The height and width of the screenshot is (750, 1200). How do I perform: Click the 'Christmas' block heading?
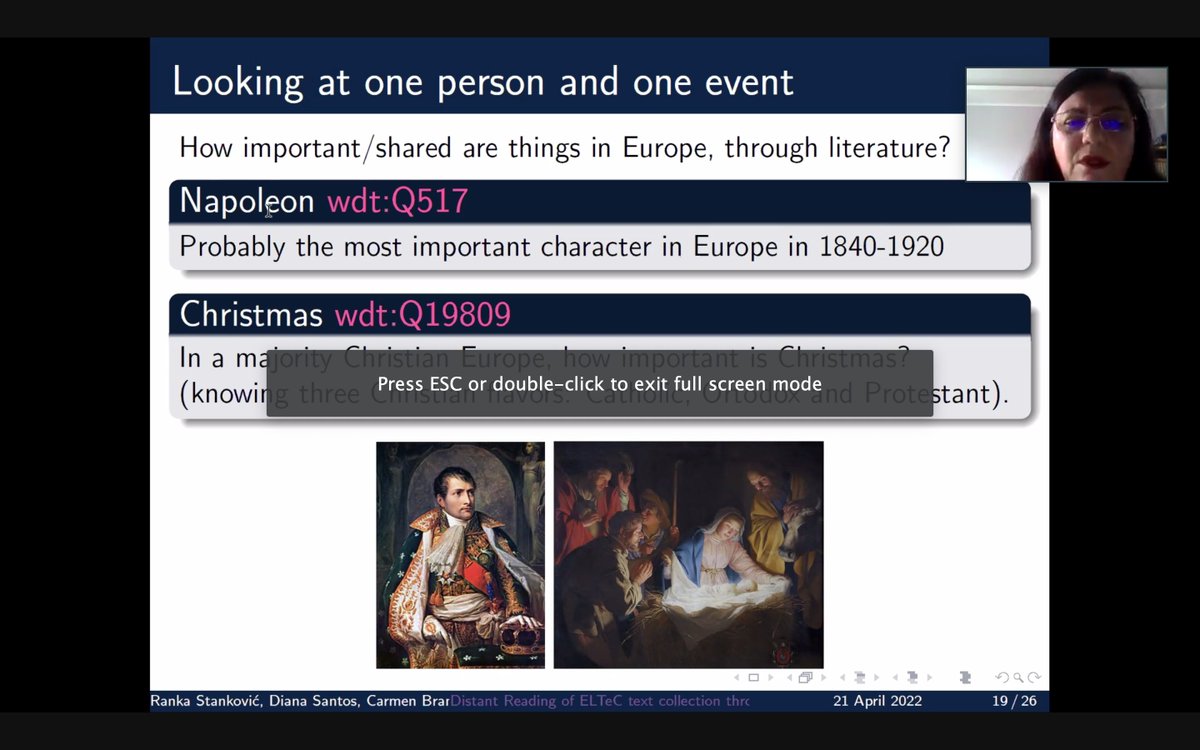point(251,315)
